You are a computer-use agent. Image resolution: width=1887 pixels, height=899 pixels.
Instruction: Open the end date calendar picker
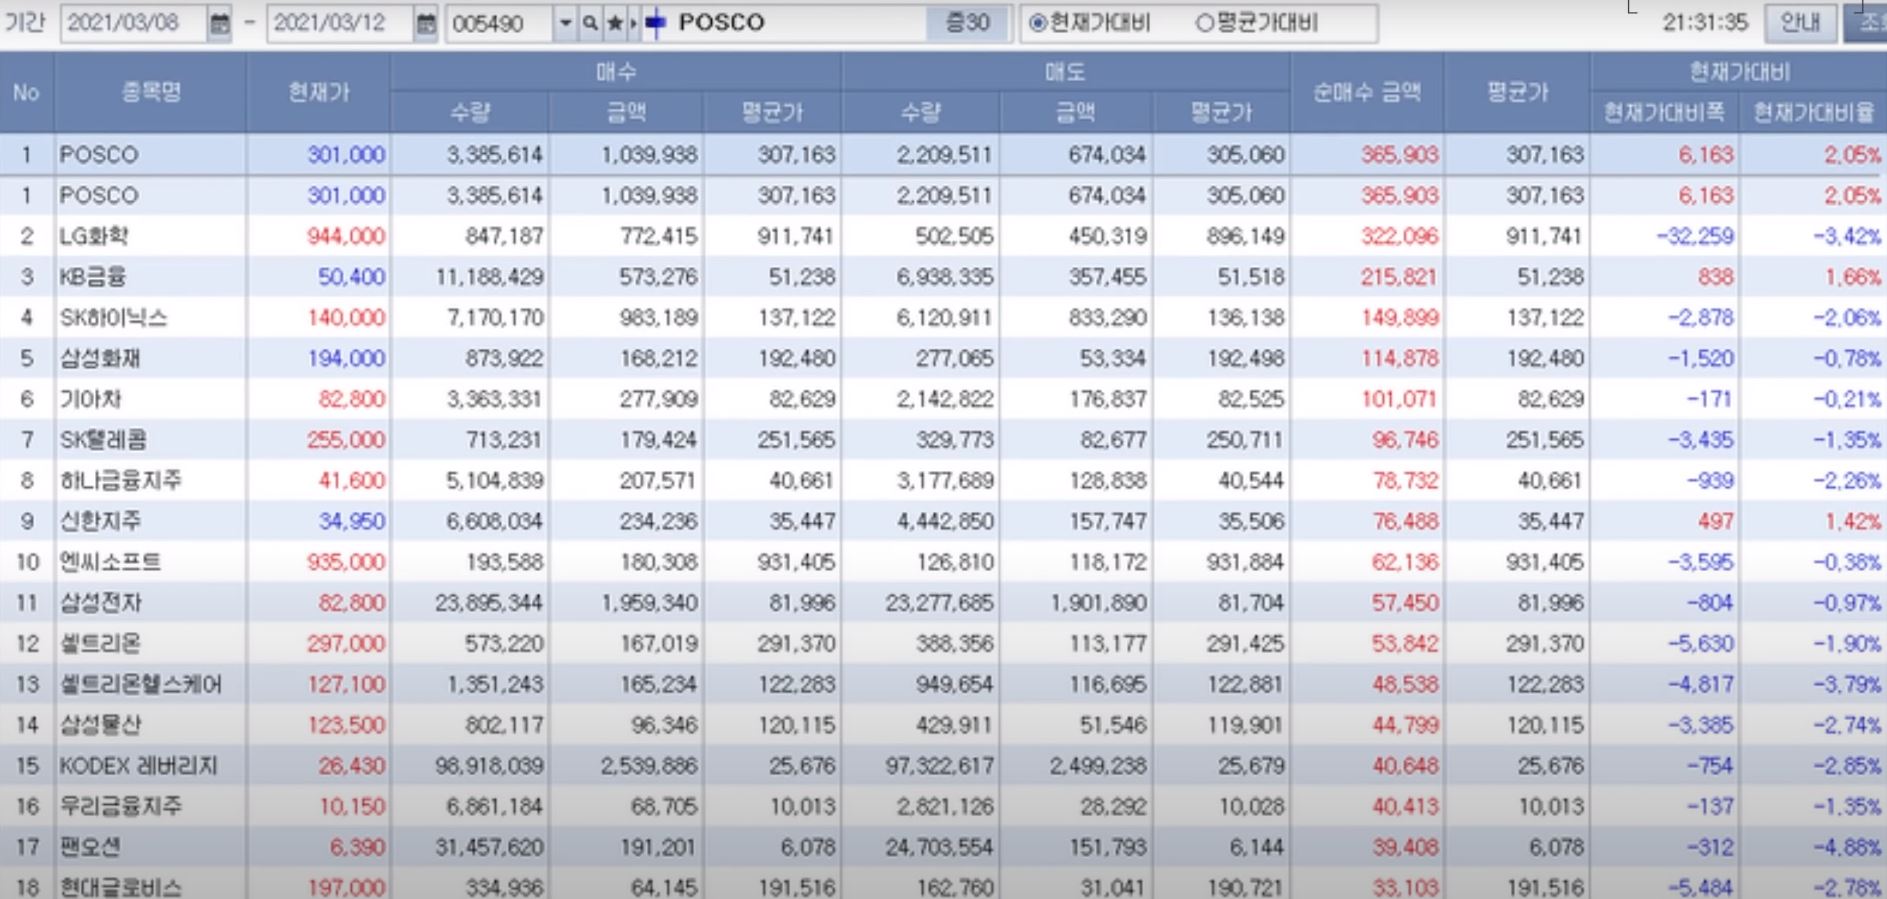point(425,23)
